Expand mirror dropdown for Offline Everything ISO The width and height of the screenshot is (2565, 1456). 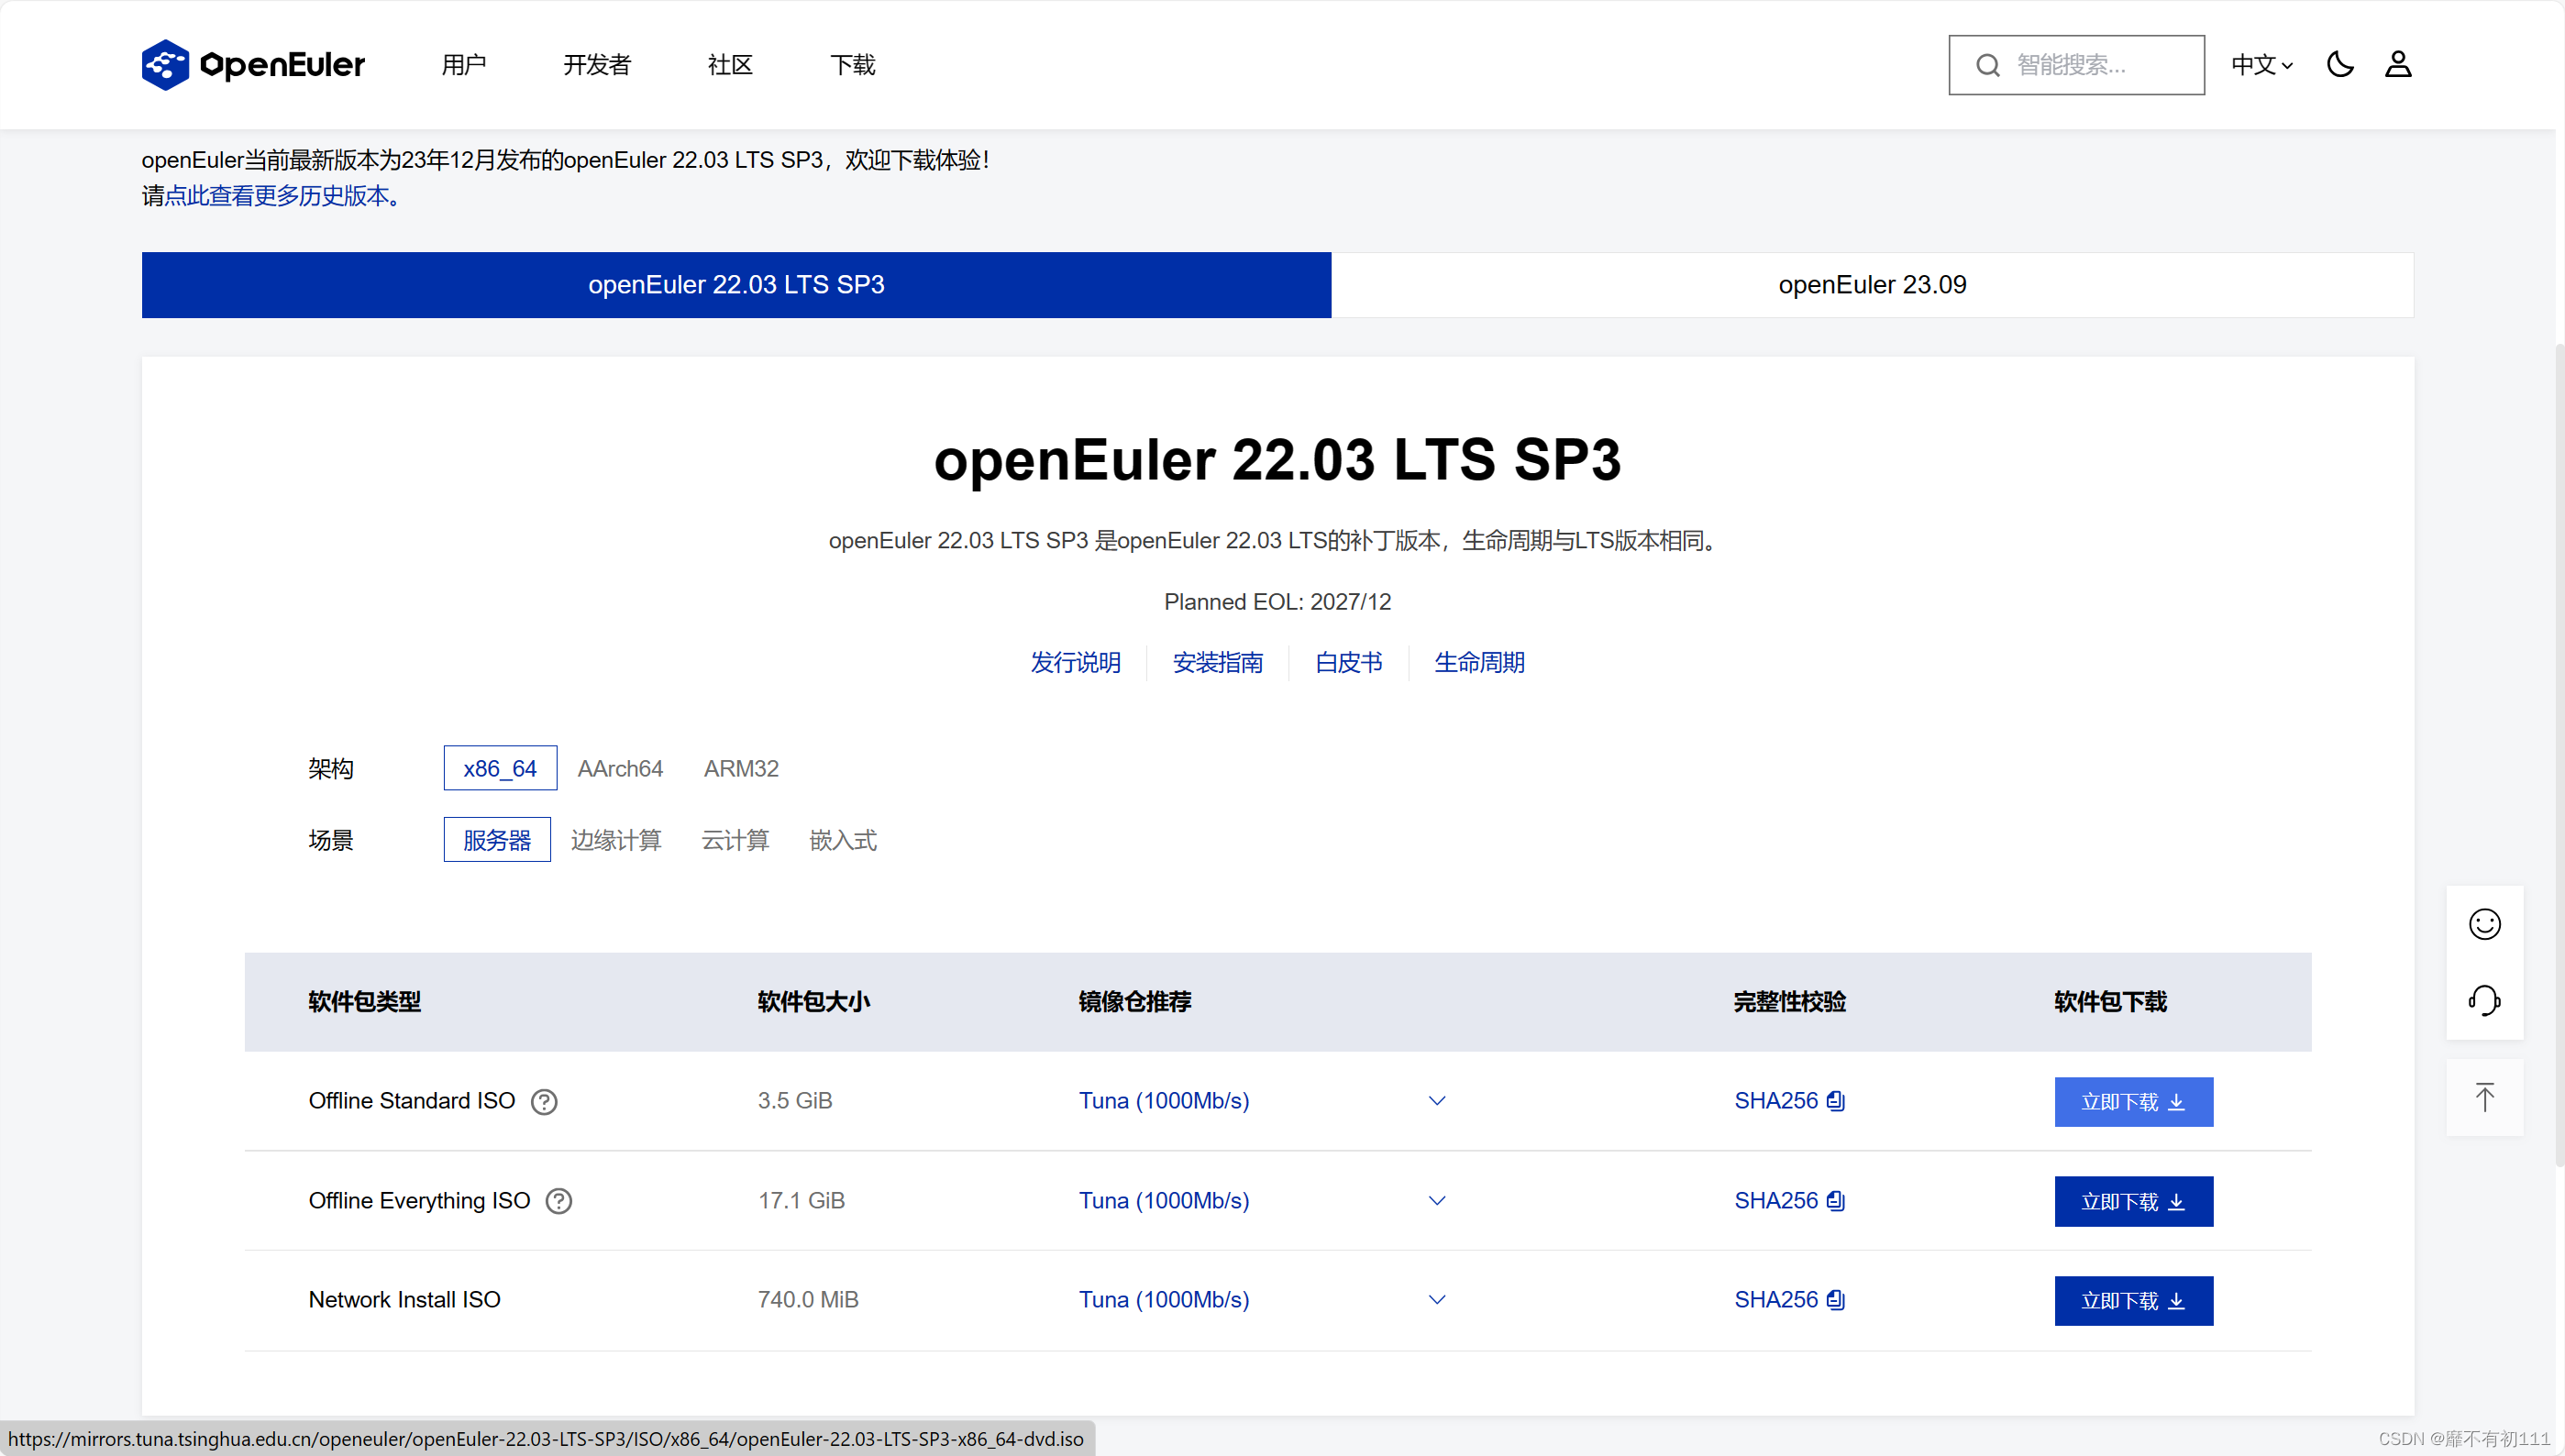click(x=1437, y=1201)
